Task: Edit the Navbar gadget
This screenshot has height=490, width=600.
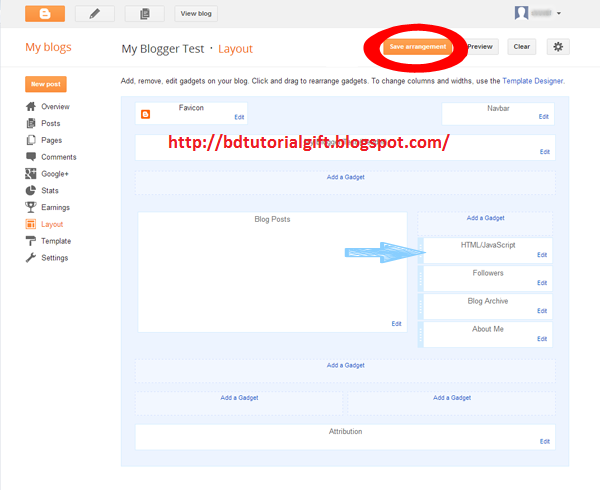Action: 543,117
